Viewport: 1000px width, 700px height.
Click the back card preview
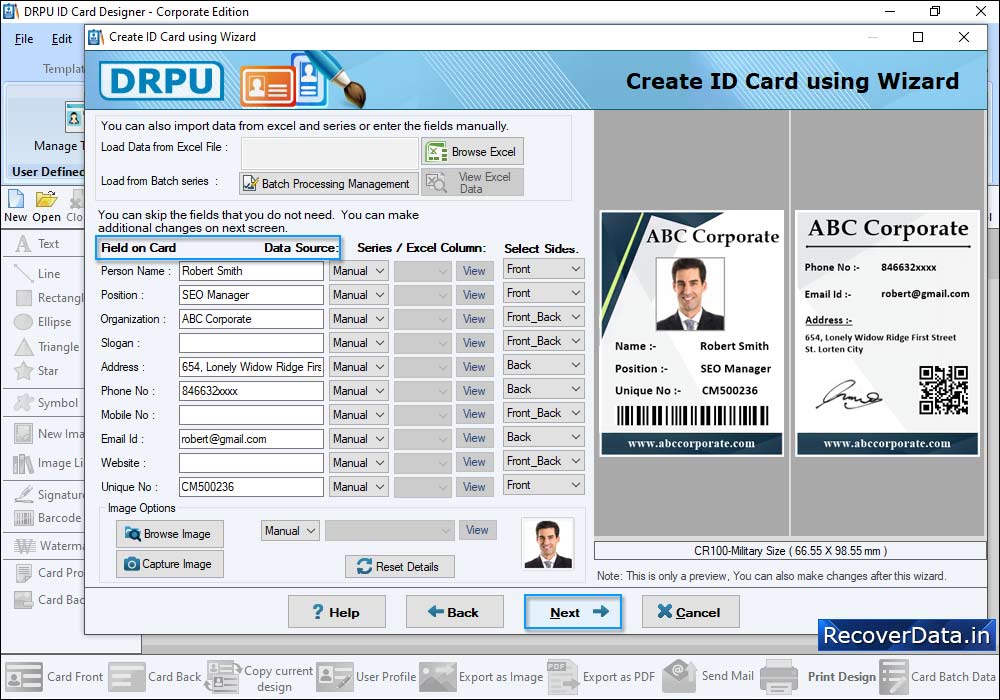pos(887,333)
